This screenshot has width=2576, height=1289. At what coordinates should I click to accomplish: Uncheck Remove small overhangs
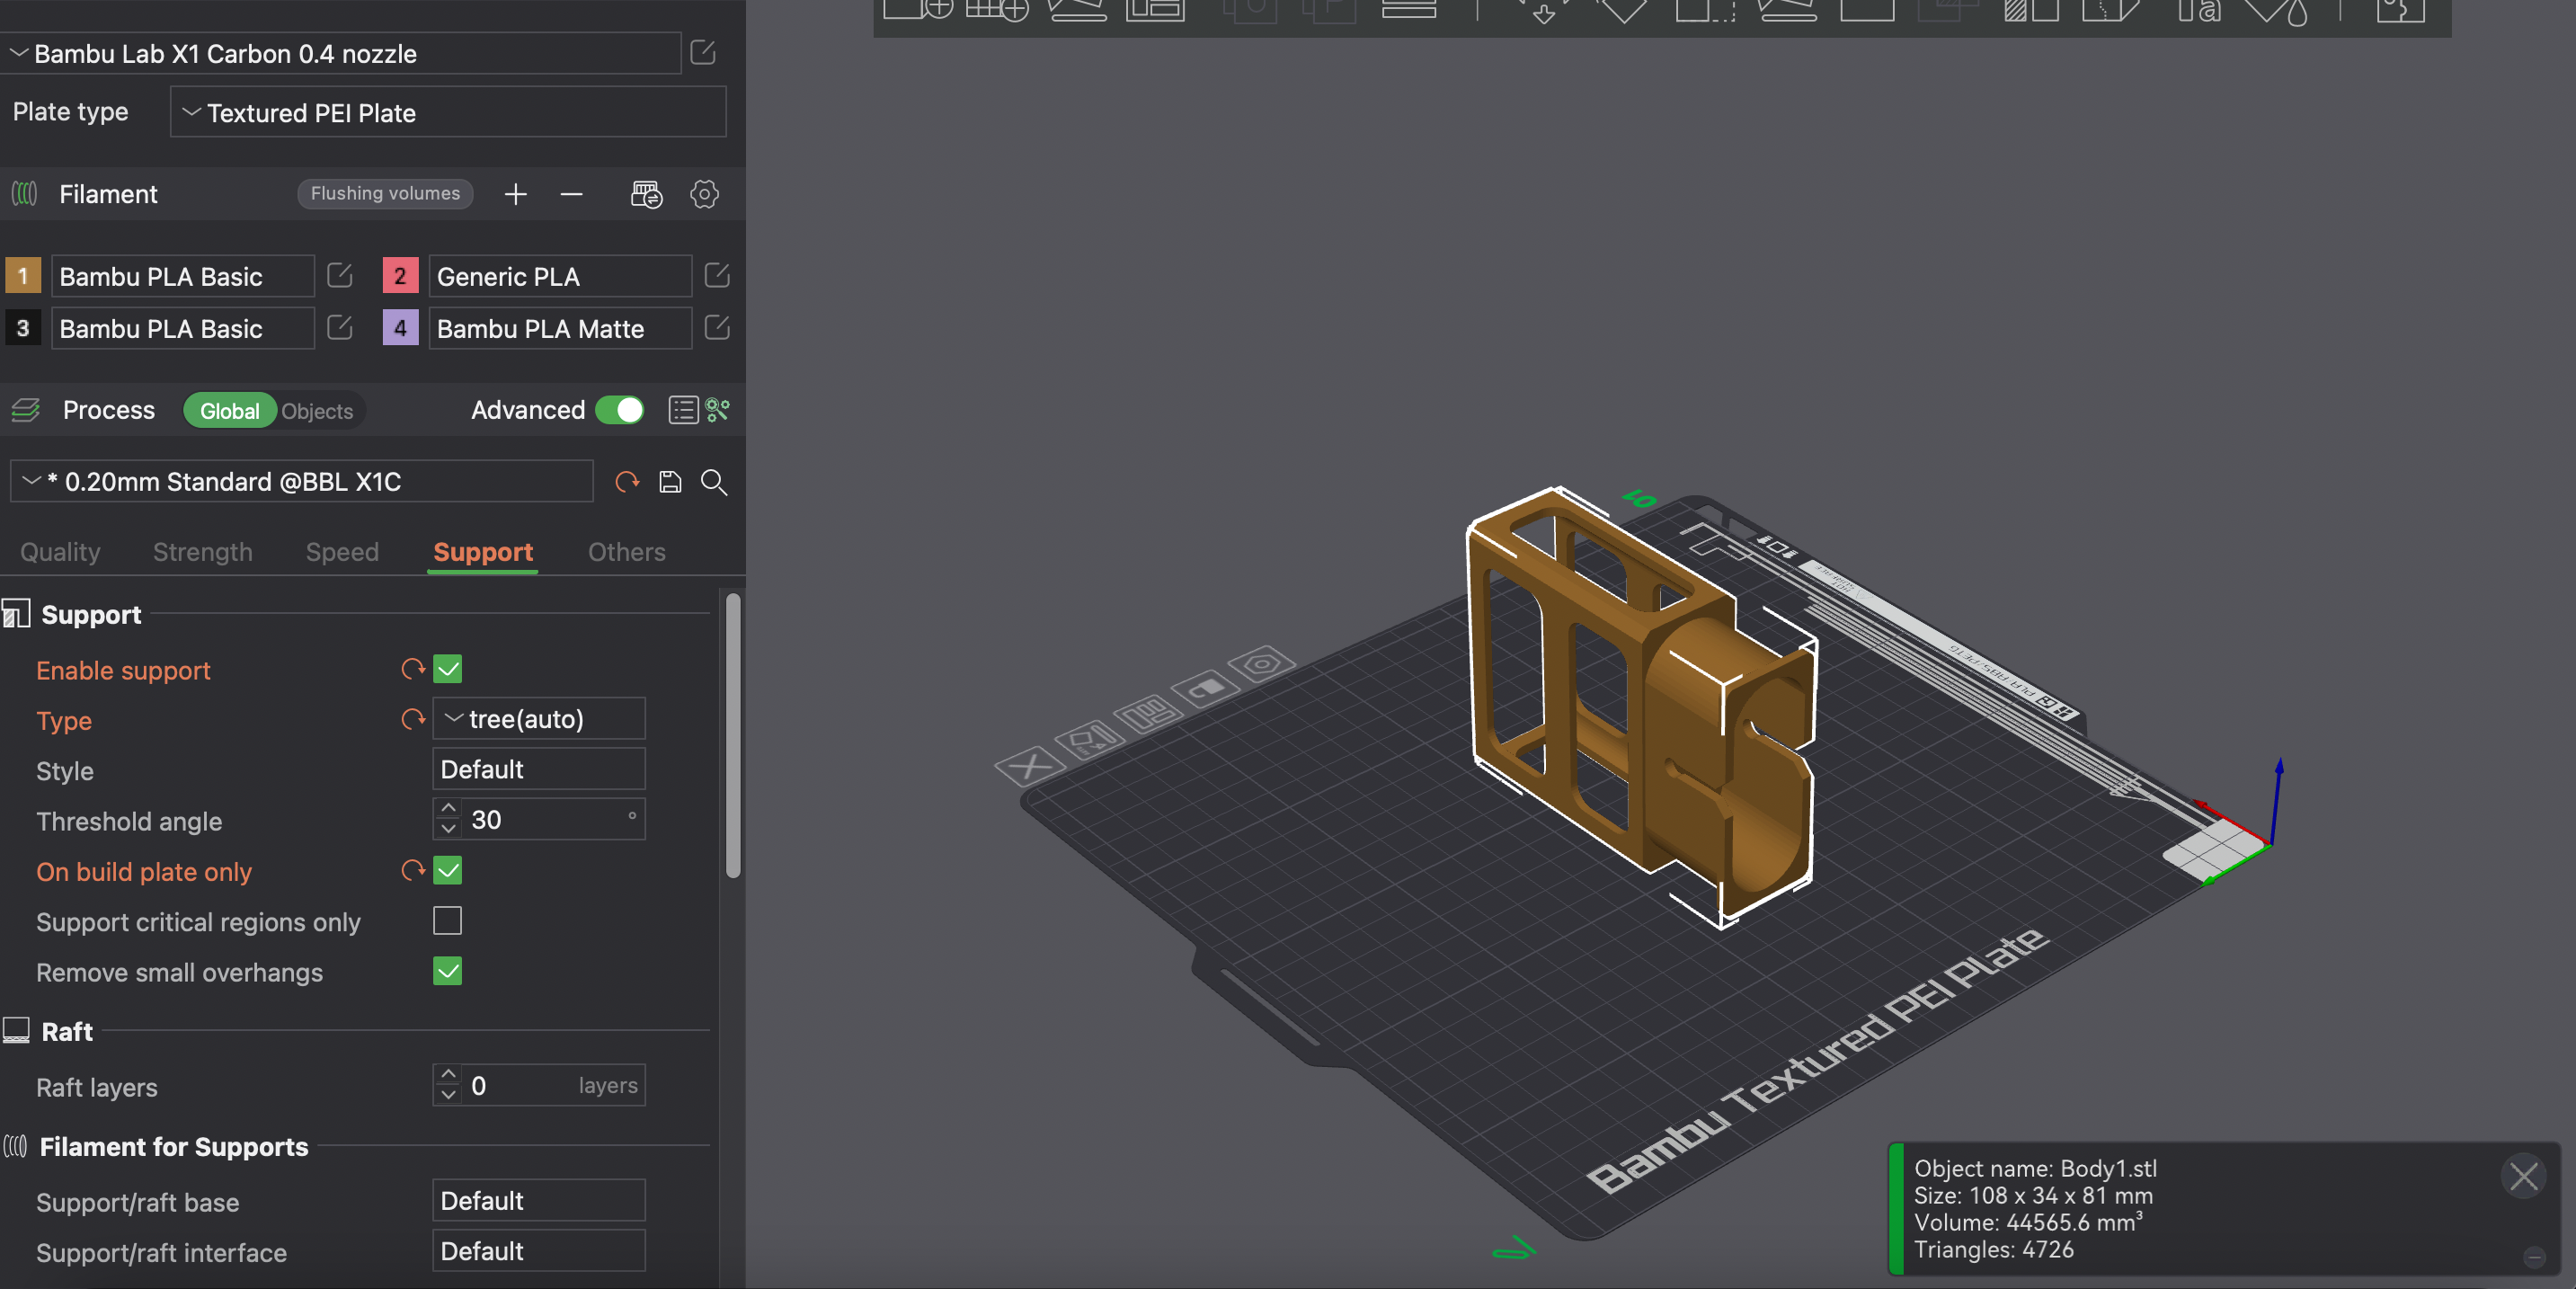448,971
